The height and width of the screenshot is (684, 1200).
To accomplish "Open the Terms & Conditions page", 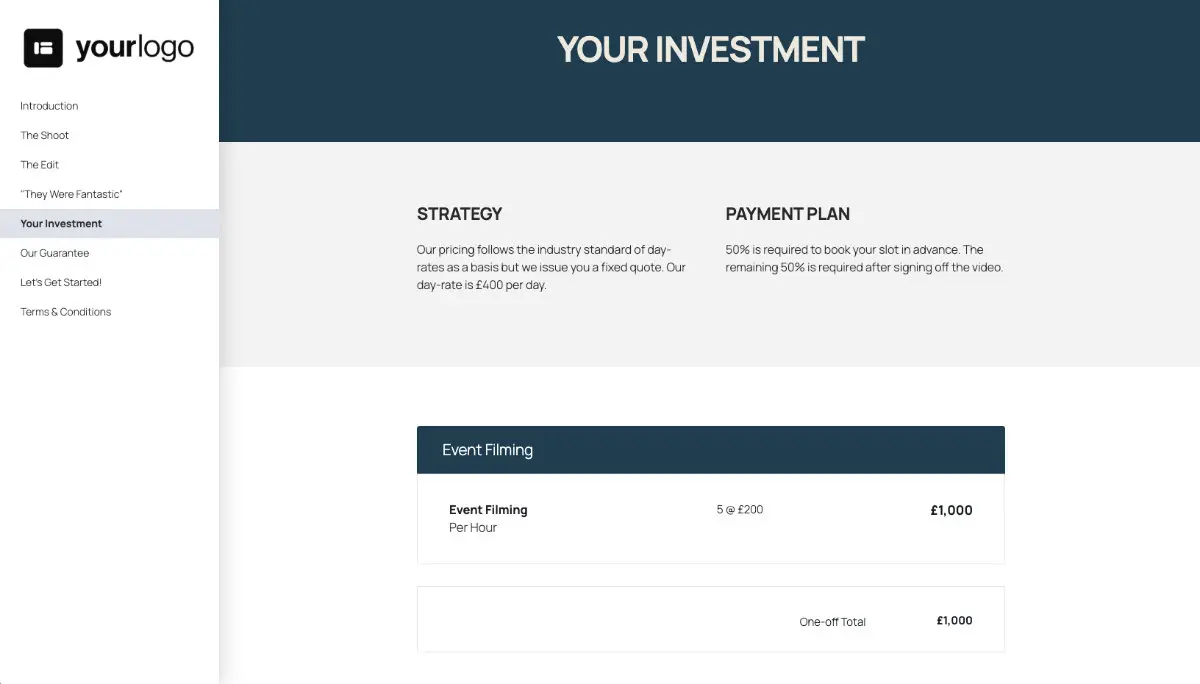I will 65,311.
